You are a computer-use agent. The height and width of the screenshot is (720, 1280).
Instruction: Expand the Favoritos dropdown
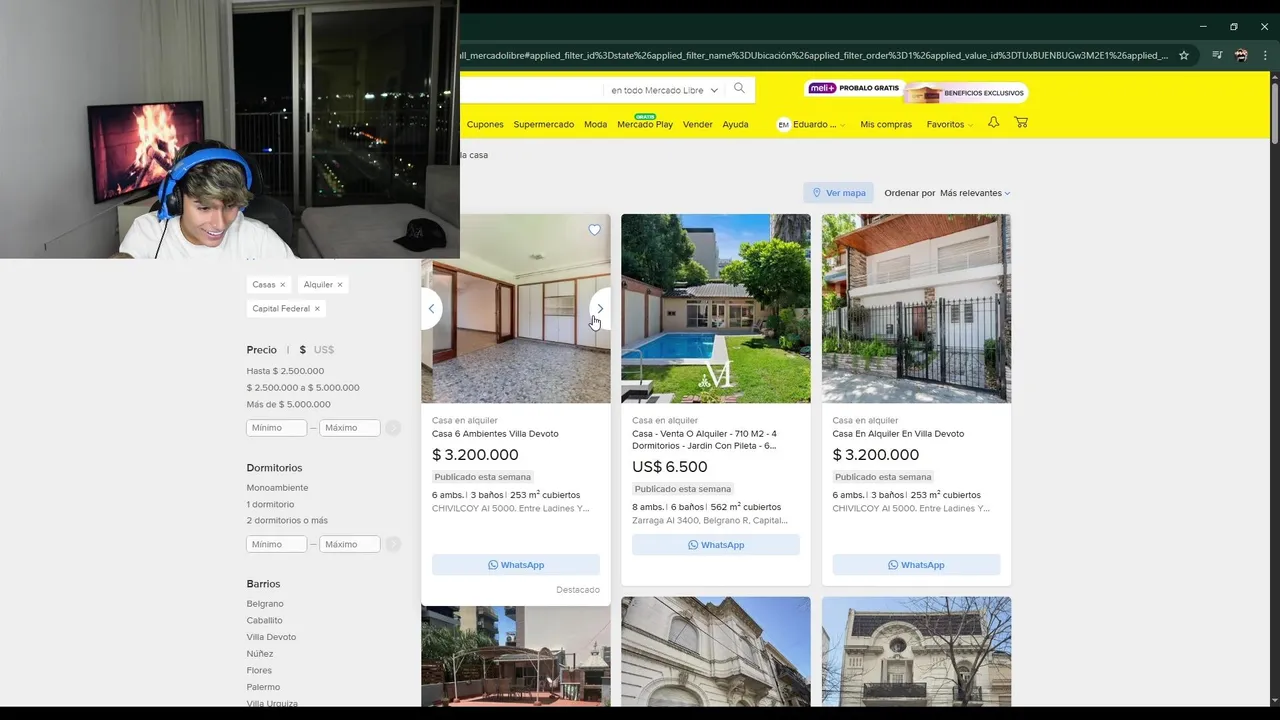click(x=949, y=124)
